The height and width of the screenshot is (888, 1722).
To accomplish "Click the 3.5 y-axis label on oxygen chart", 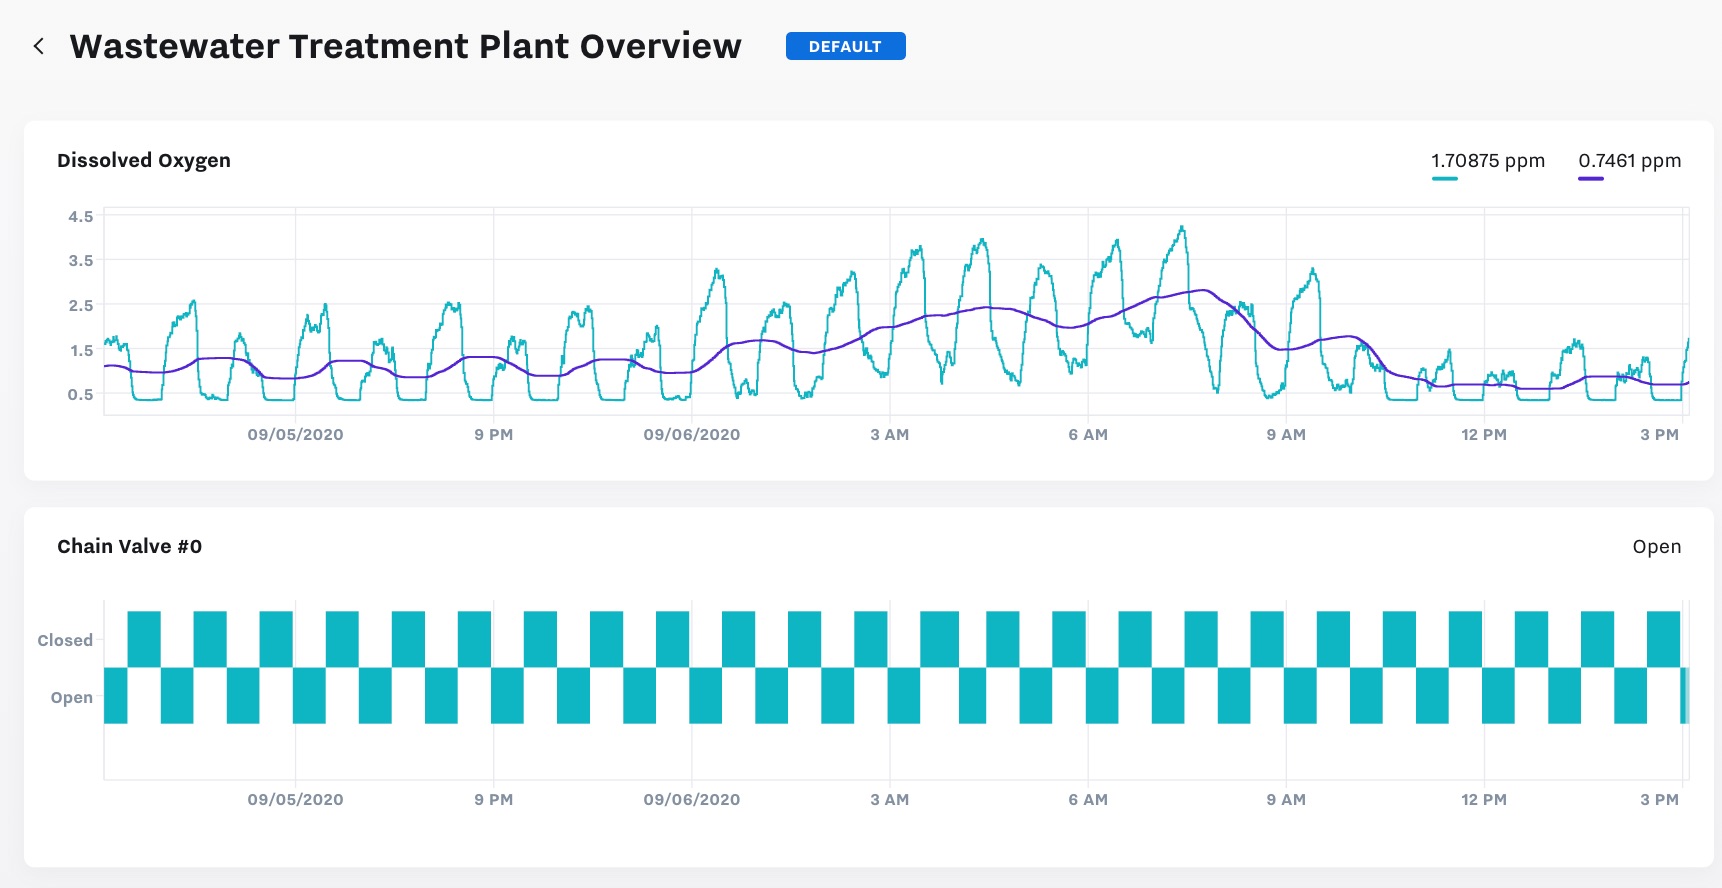I will click(x=81, y=260).
